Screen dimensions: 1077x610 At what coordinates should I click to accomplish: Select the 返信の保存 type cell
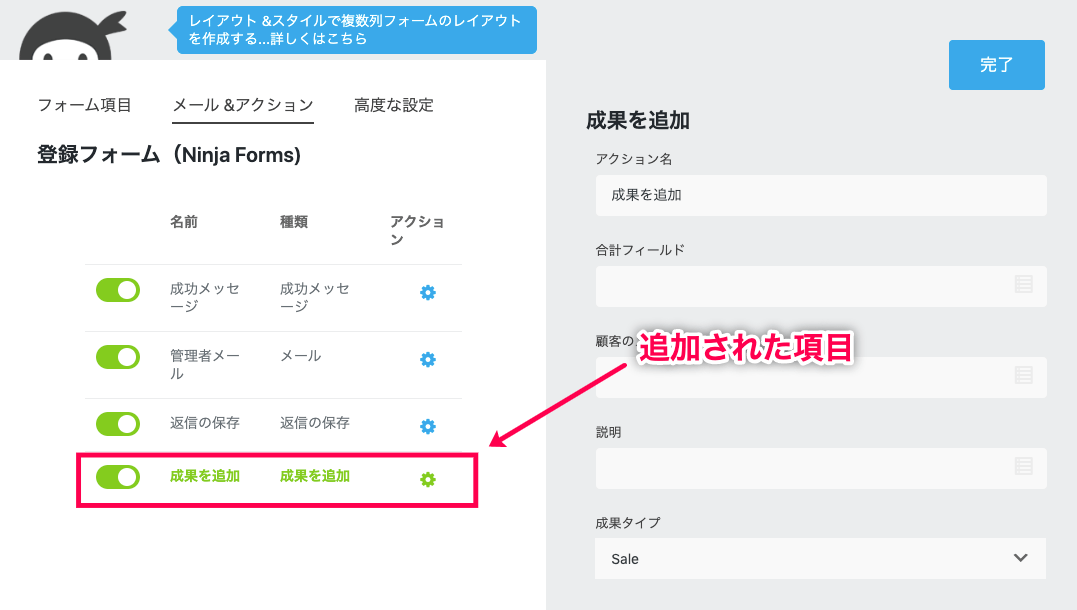pyautogui.click(x=315, y=423)
